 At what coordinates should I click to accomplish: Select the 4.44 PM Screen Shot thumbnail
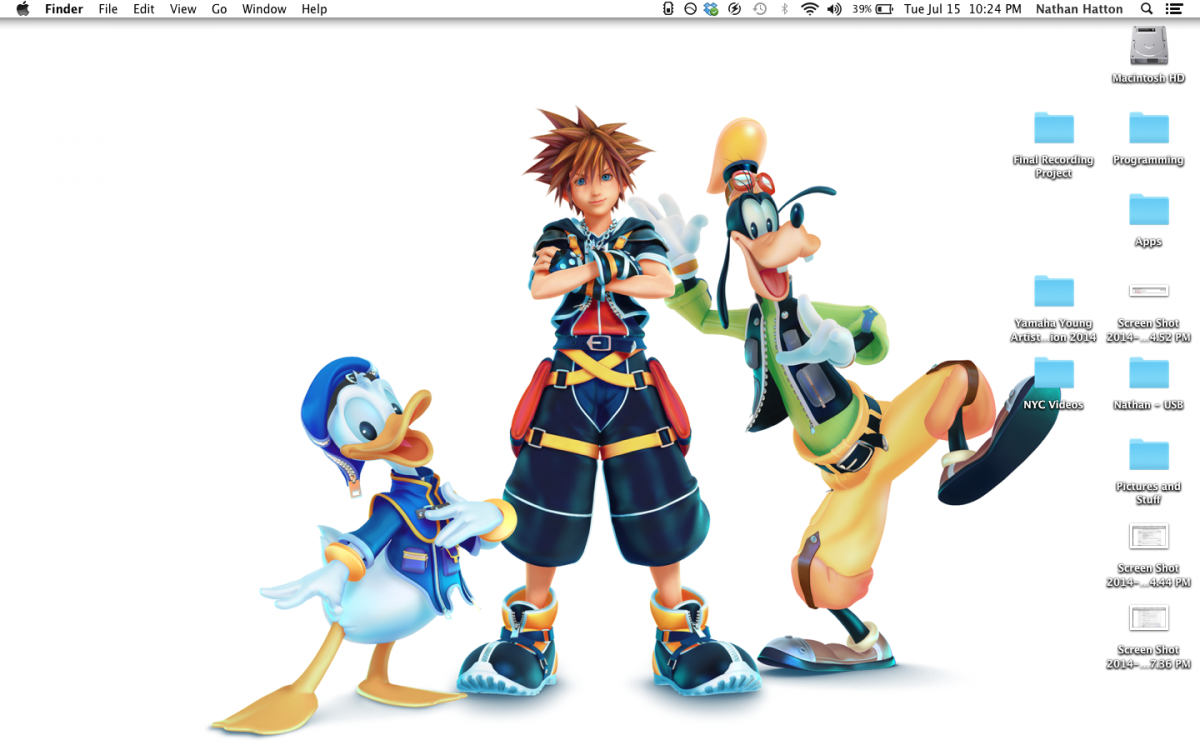point(1148,537)
